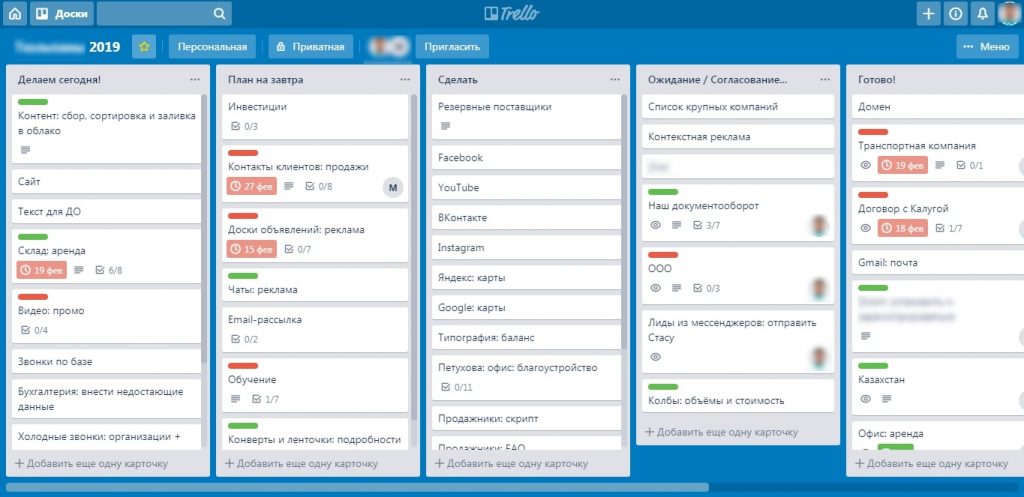
Task: Click the watch eye icon on ООО card
Action: (656, 288)
